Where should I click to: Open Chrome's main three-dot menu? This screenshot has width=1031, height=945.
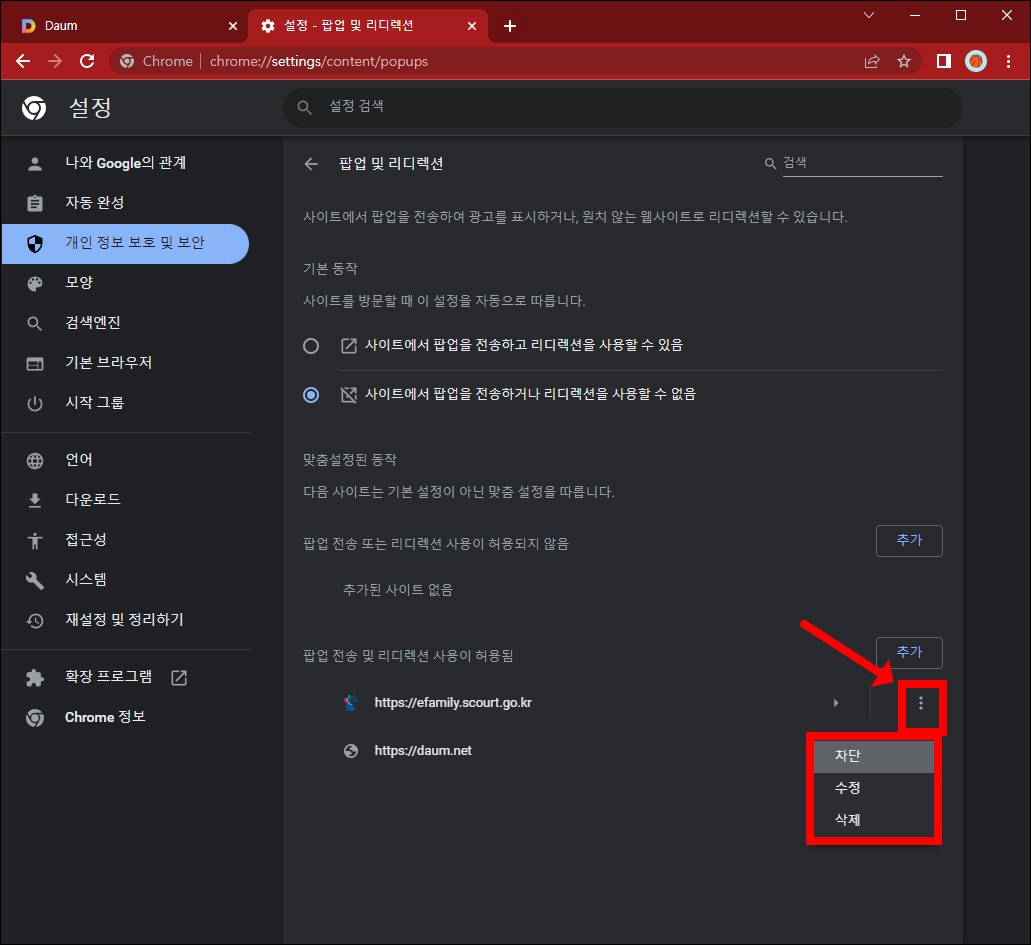click(x=1008, y=61)
